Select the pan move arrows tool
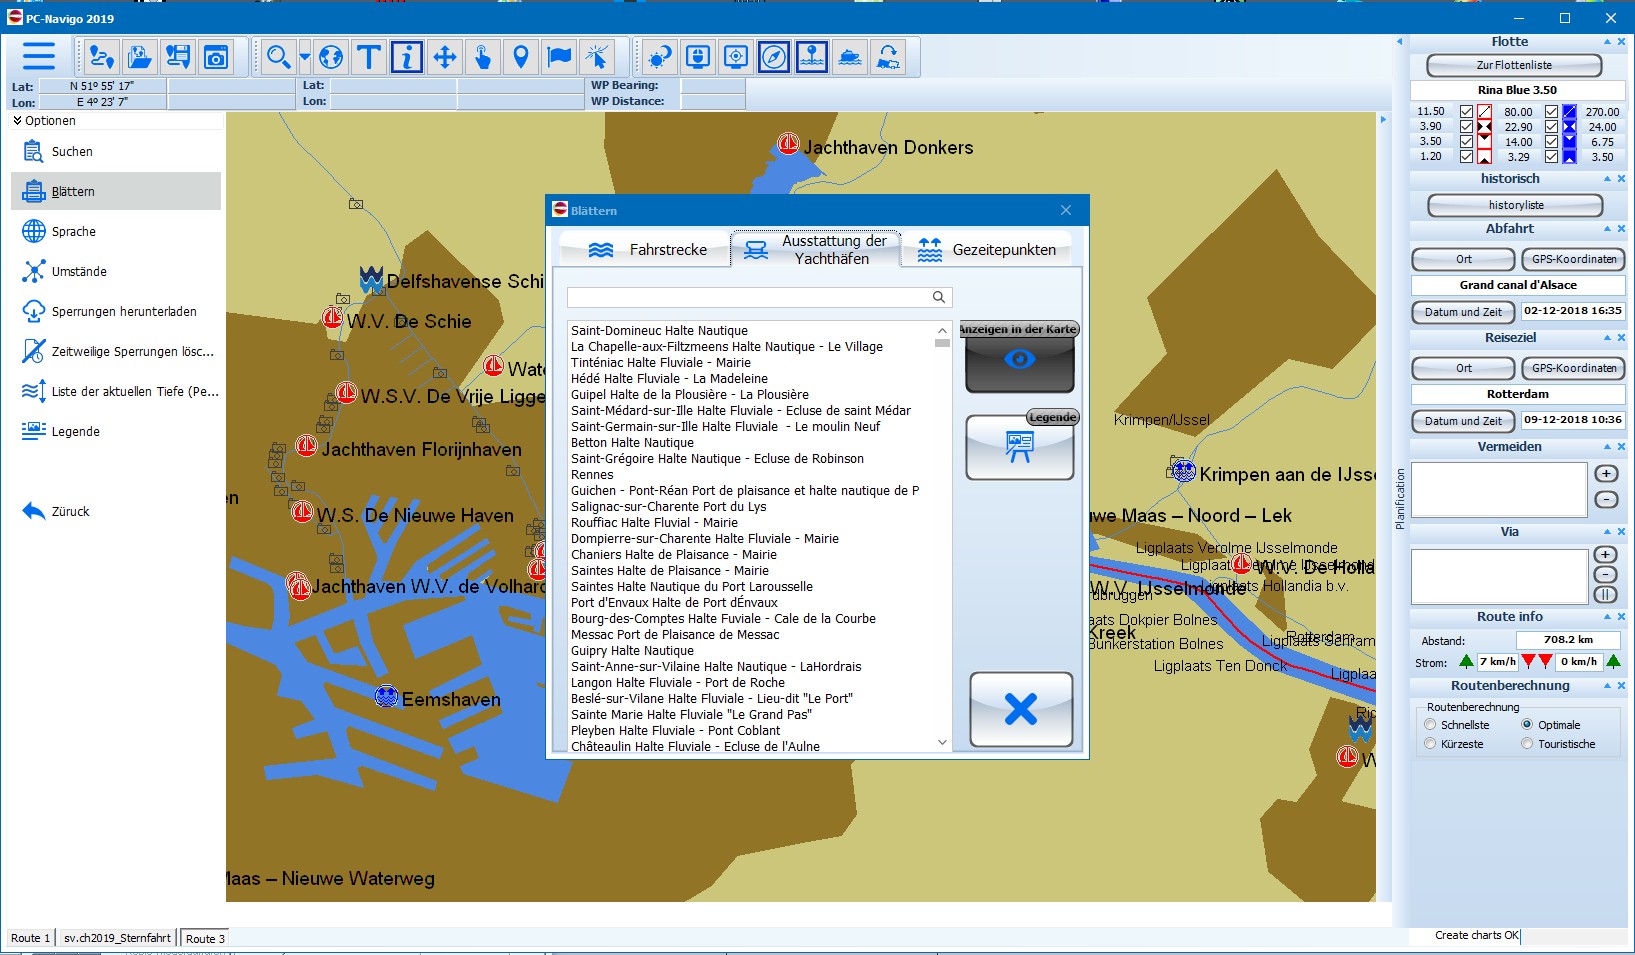Image resolution: width=1635 pixels, height=955 pixels. [x=444, y=58]
